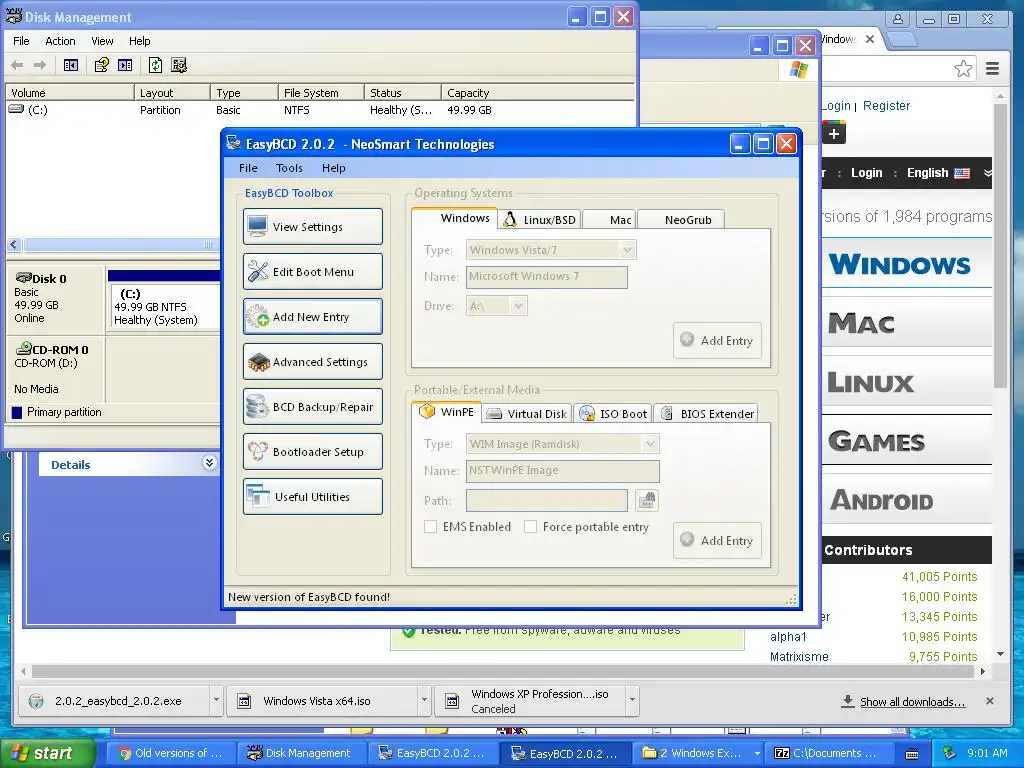Switch to the NeoGrub tab
The image size is (1024, 768).
click(x=681, y=219)
